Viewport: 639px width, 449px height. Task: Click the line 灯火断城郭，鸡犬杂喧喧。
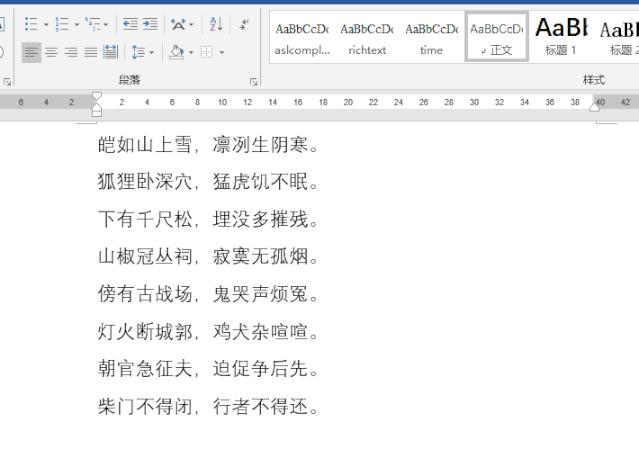pyautogui.click(x=208, y=332)
